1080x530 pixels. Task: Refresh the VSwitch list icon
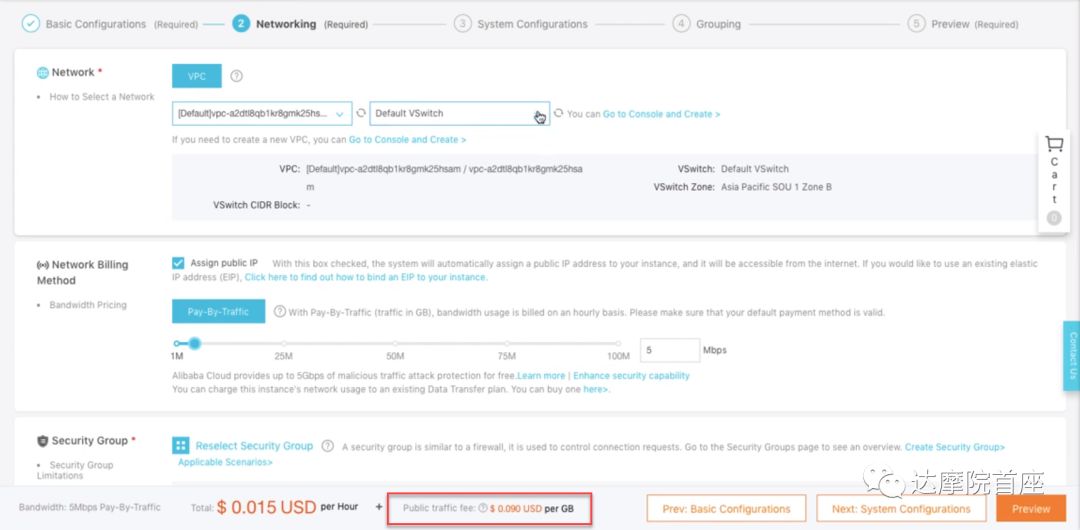(559, 114)
